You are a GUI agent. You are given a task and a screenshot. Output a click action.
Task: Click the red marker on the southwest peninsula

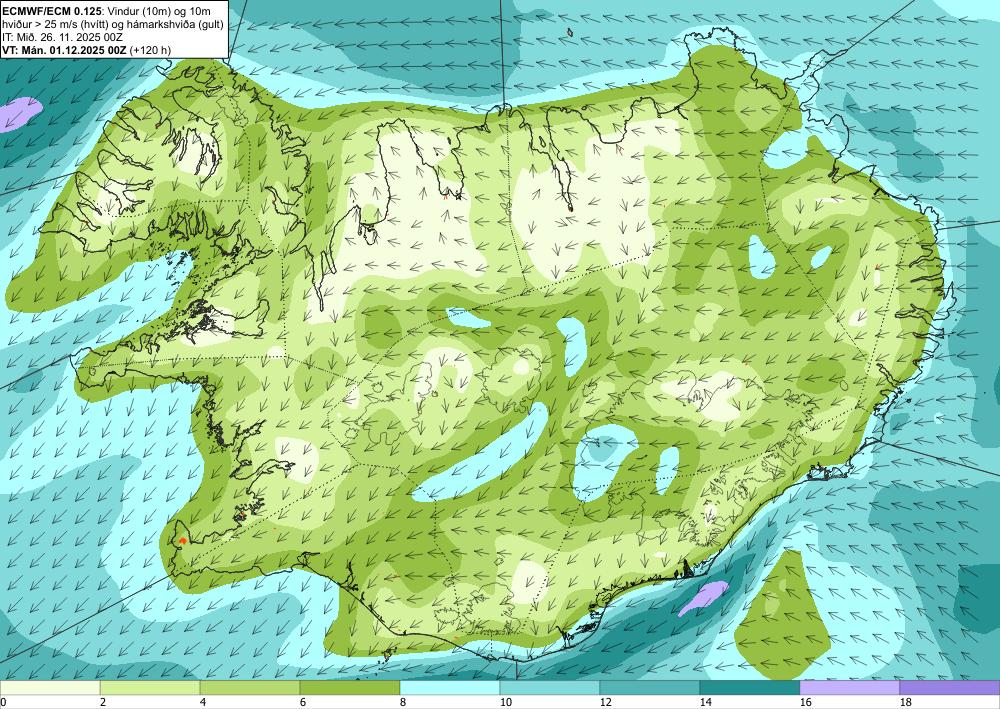tap(182, 541)
